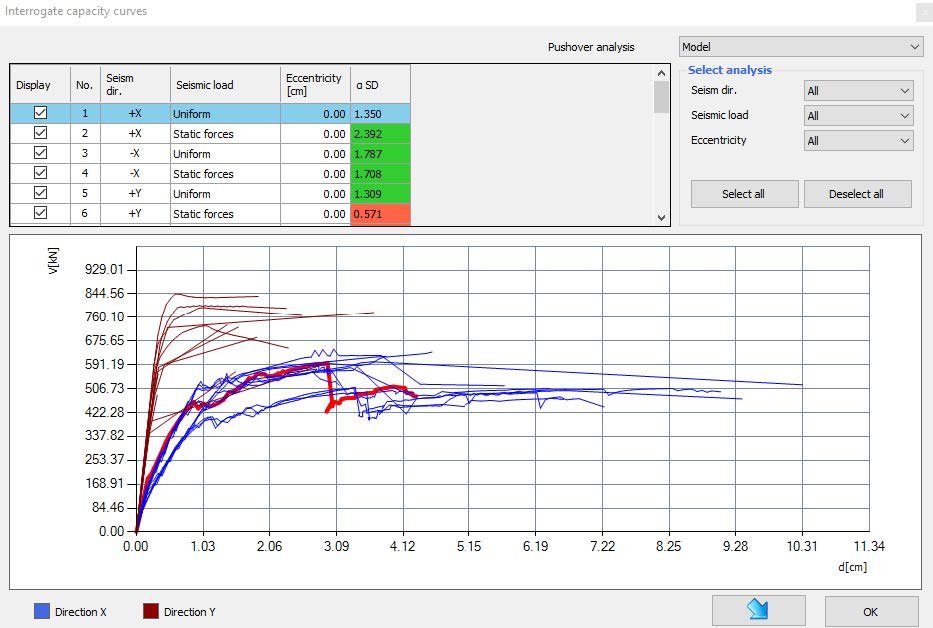The height and width of the screenshot is (628, 933).
Task: Select the α SD value 1.708
Action: (x=380, y=174)
